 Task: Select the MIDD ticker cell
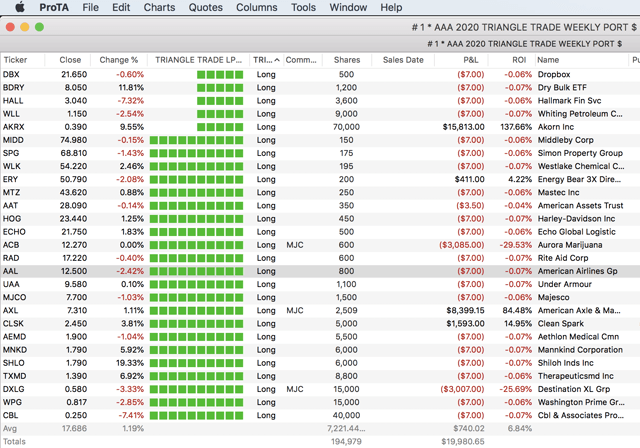point(13,140)
